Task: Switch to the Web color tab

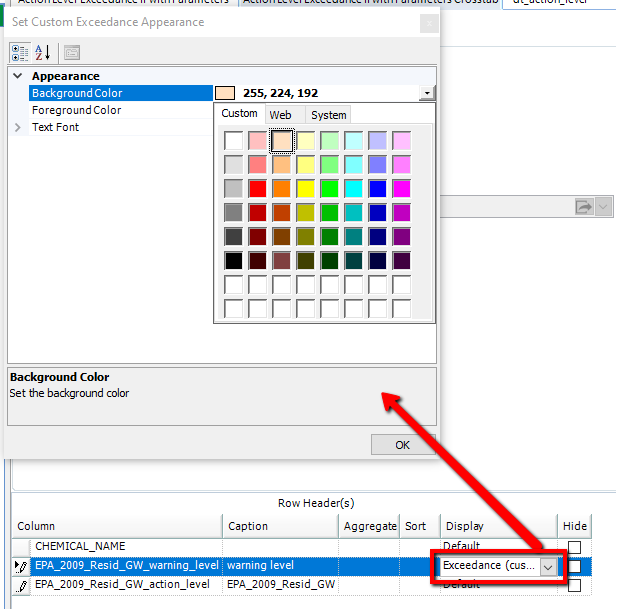Action: [x=280, y=115]
